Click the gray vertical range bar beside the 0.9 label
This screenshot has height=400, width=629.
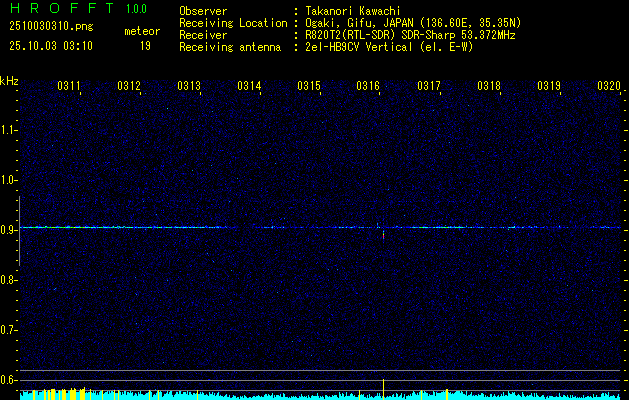(x=19, y=231)
